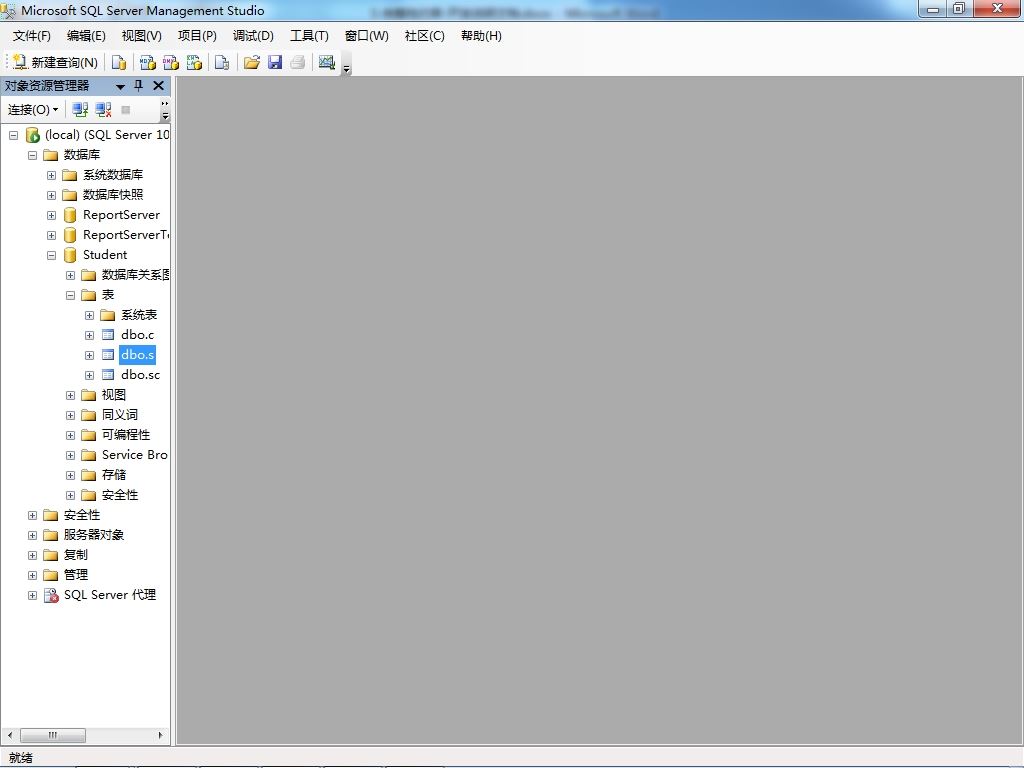The width and height of the screenshot is (1024, 768).
Task: Click the 管理 folder icon
Action: [x=50, y=575]
